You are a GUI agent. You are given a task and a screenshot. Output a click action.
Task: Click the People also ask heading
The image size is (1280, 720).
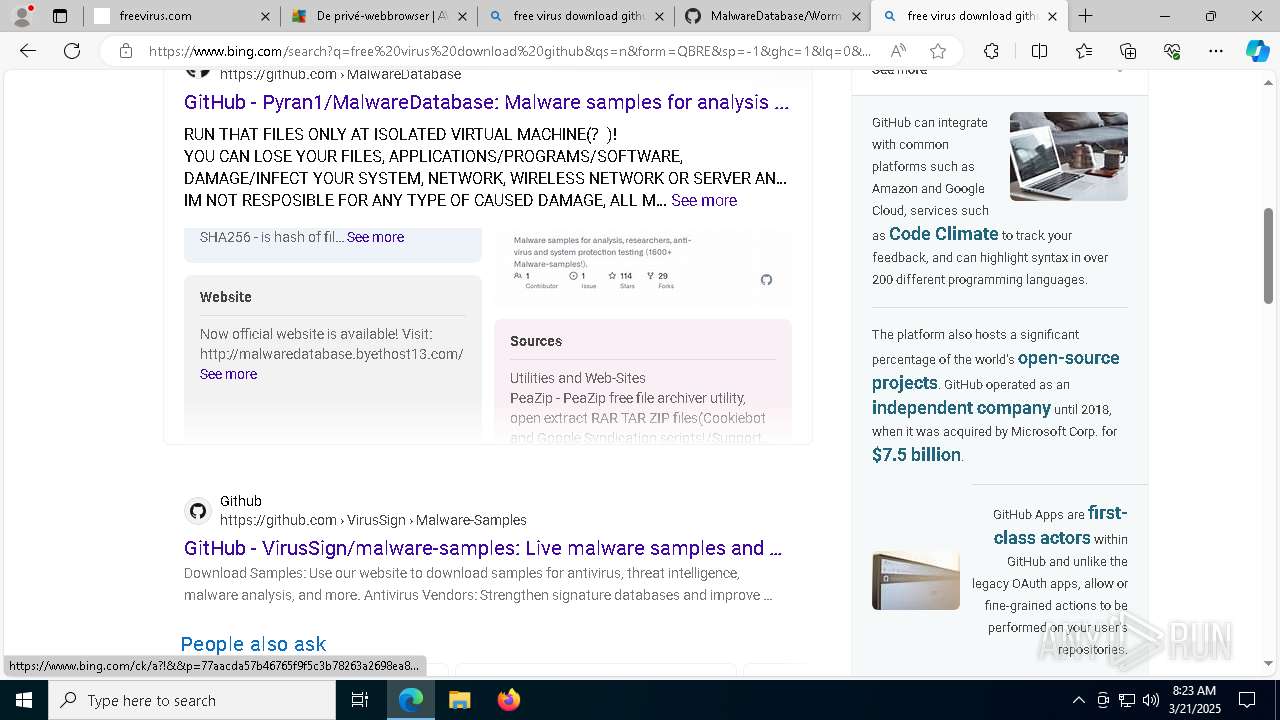coord(253,644)
